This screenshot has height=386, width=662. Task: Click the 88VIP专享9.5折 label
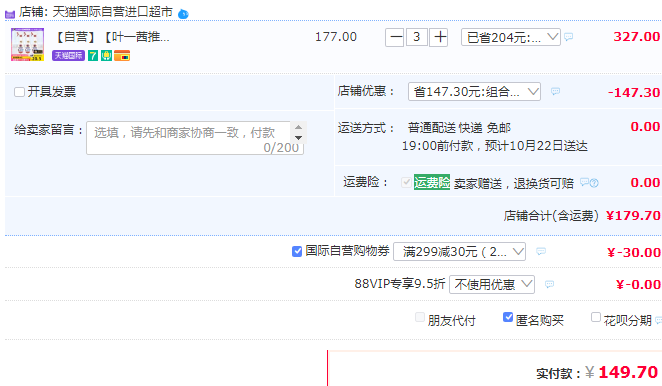coord(400,284)
